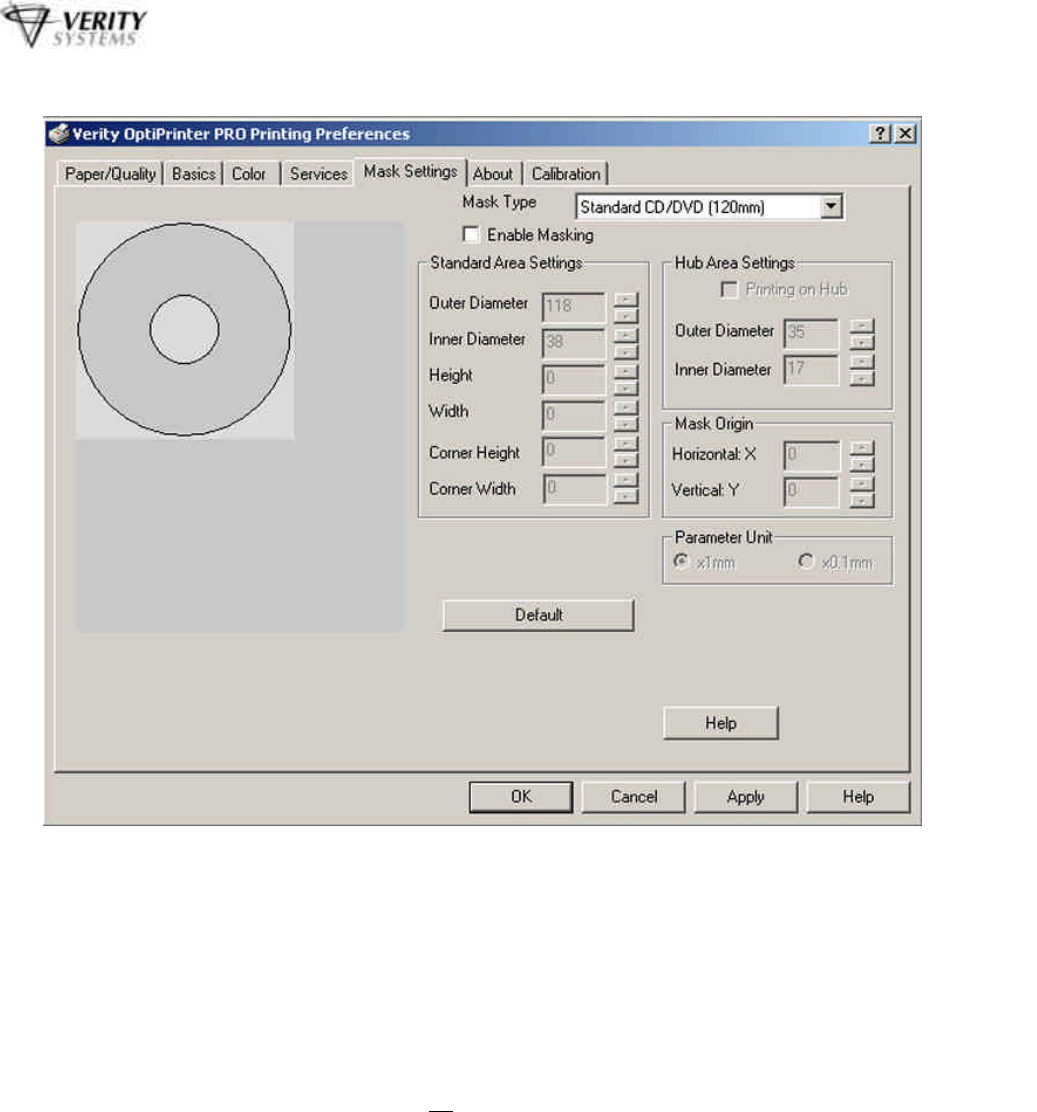The height and width of the screenshot is (1112, 1037).
Task: Click the Hub Inner Diameter field showing 17
Action: click(x=811, y=370)
